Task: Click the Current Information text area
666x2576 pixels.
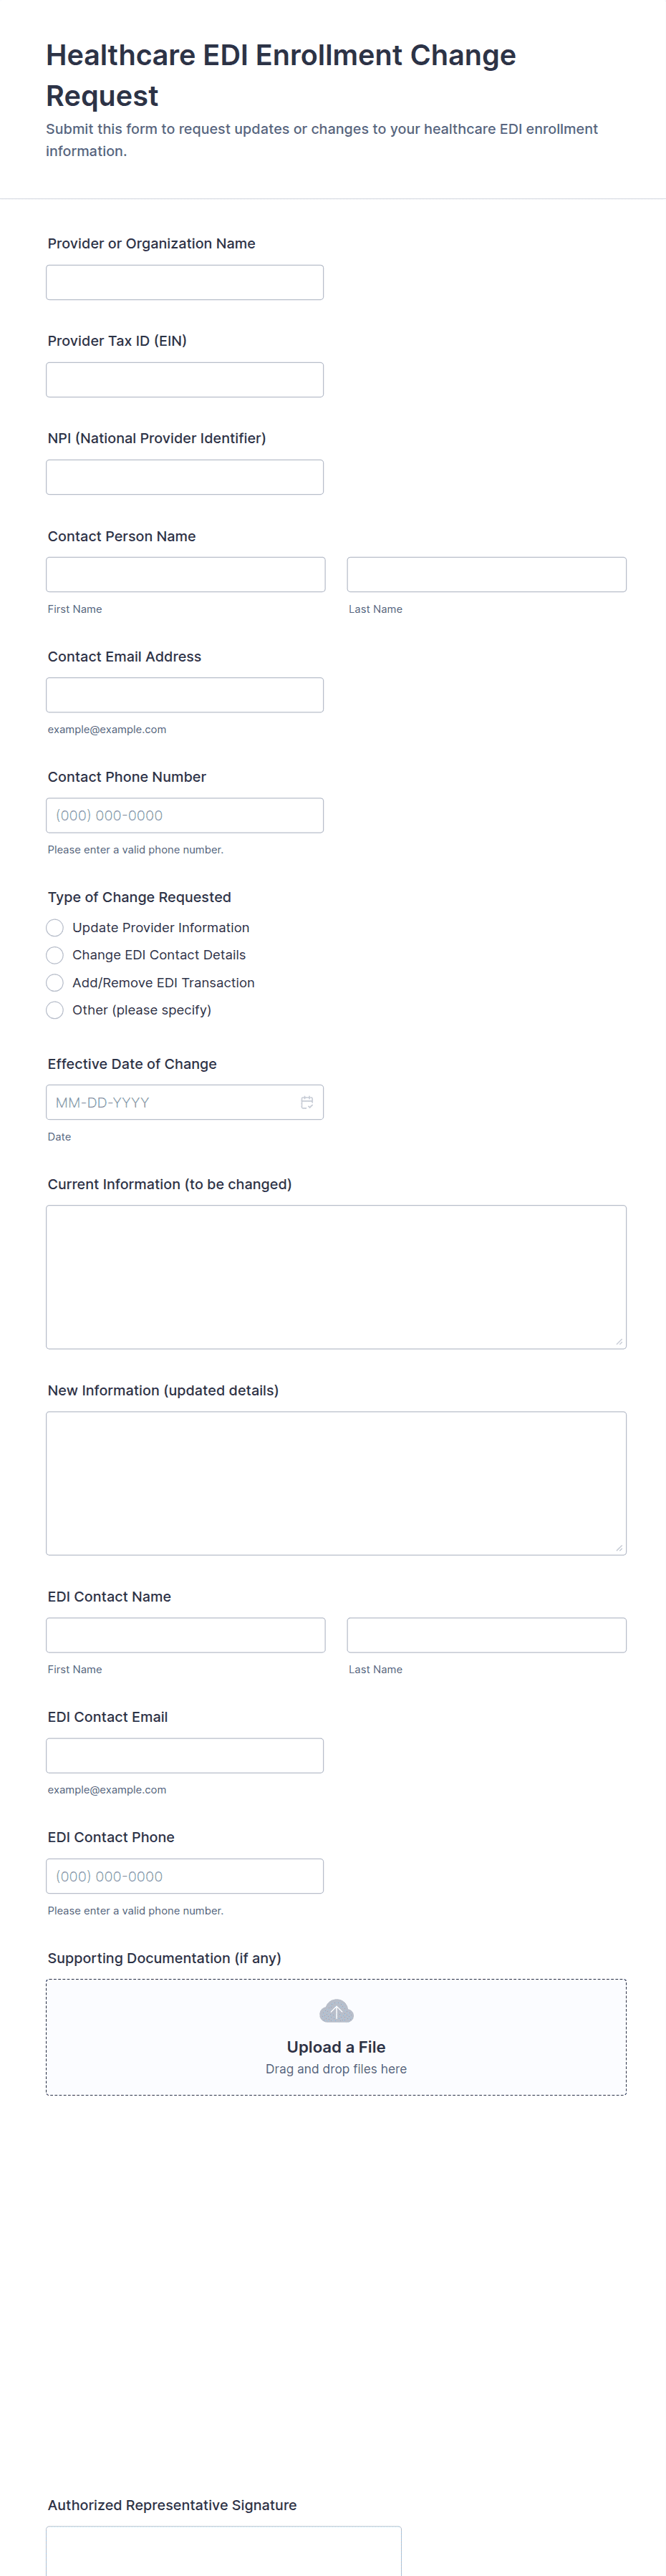Action: tap(336, 1277)
